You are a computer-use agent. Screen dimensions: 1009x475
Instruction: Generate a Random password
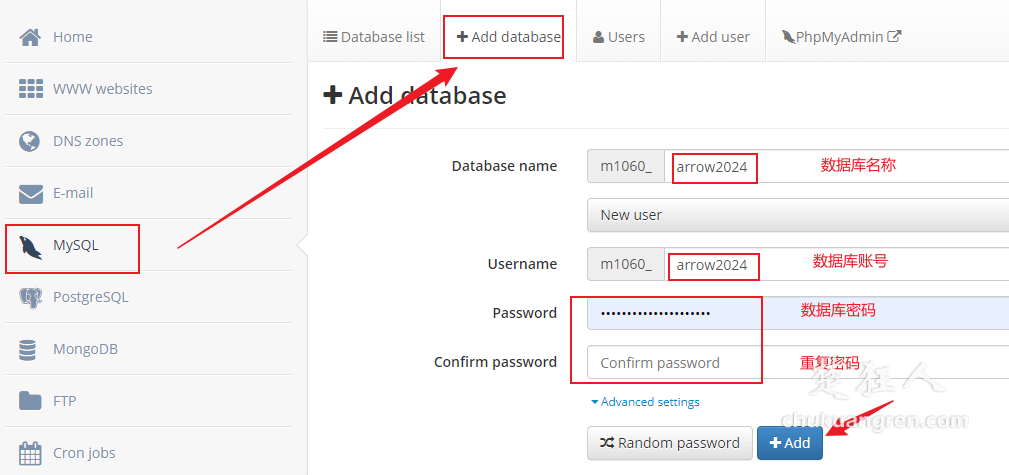coord(669,443)
